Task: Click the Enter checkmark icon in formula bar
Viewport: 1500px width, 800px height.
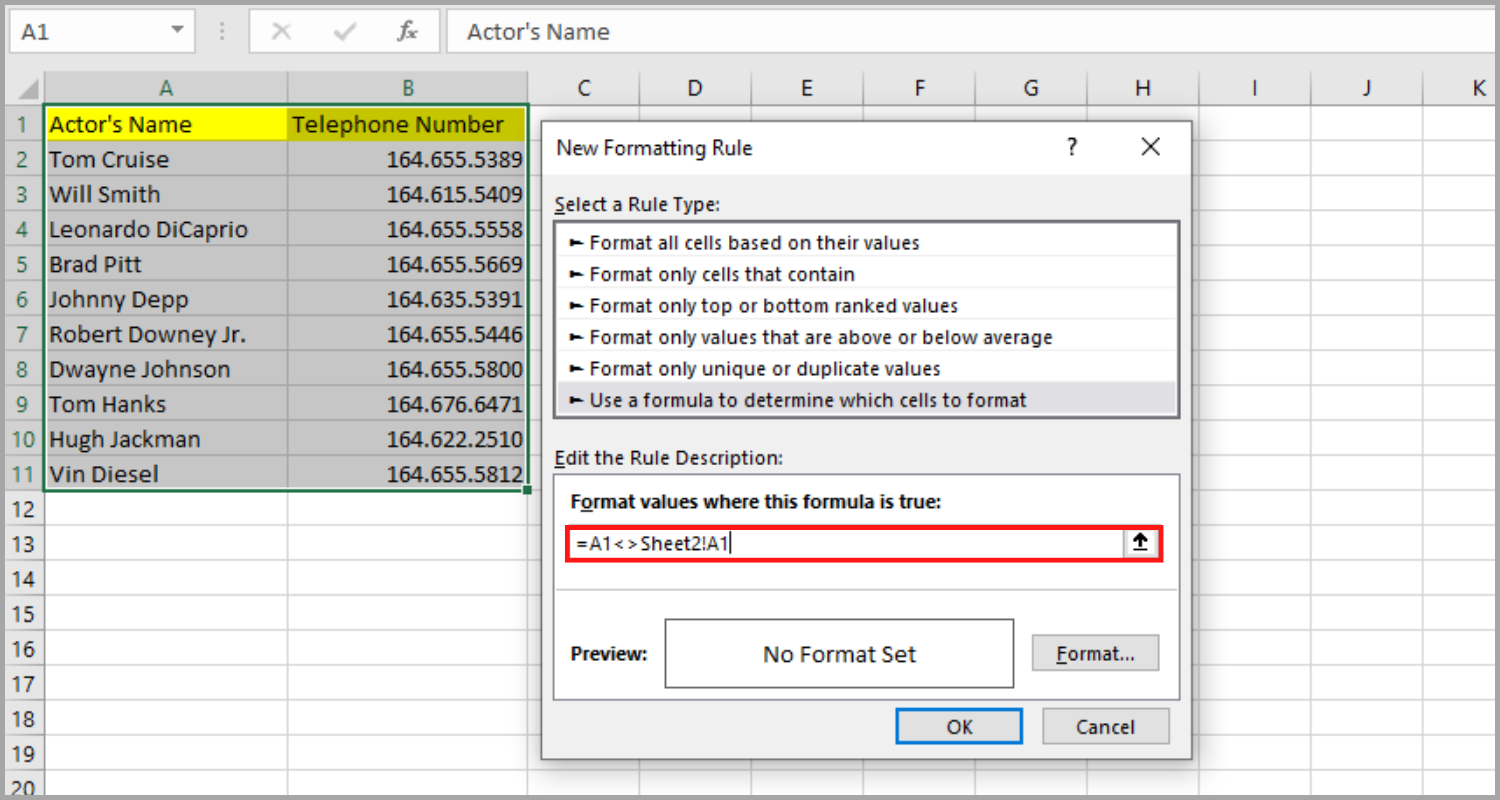Action: click(344, 31)
